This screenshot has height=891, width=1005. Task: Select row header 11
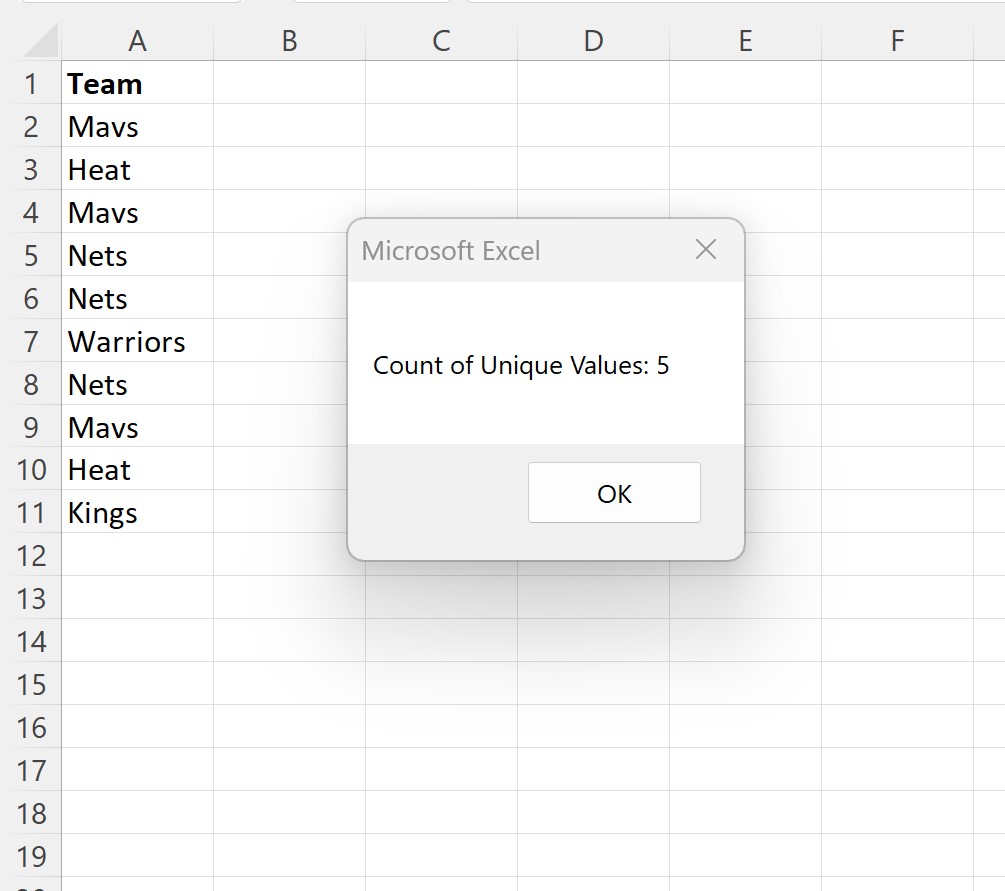(32, 512)
